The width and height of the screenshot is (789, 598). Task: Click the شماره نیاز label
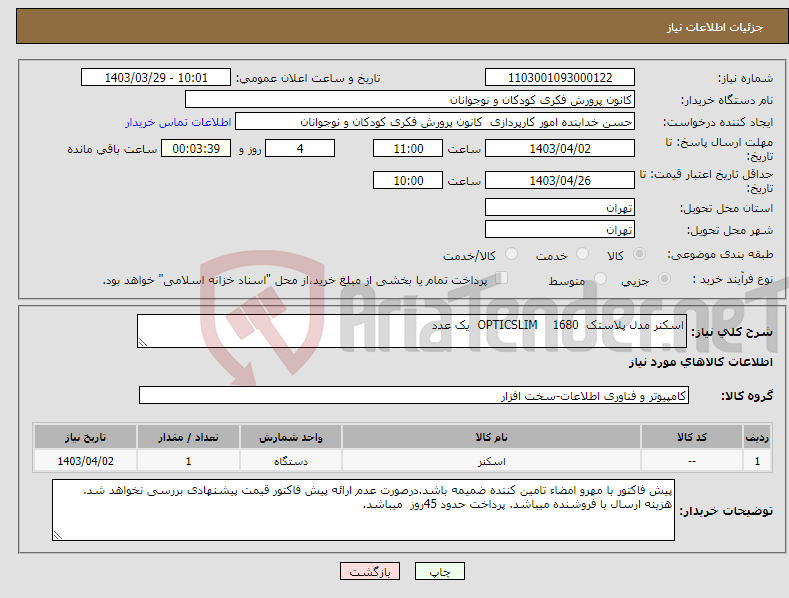pos(745,79)
